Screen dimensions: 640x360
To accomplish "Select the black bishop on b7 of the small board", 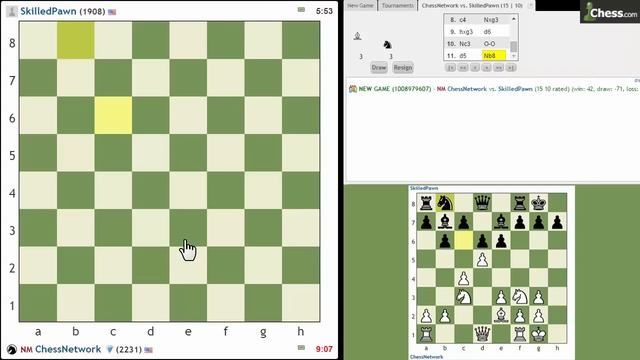I will [445, 222].
